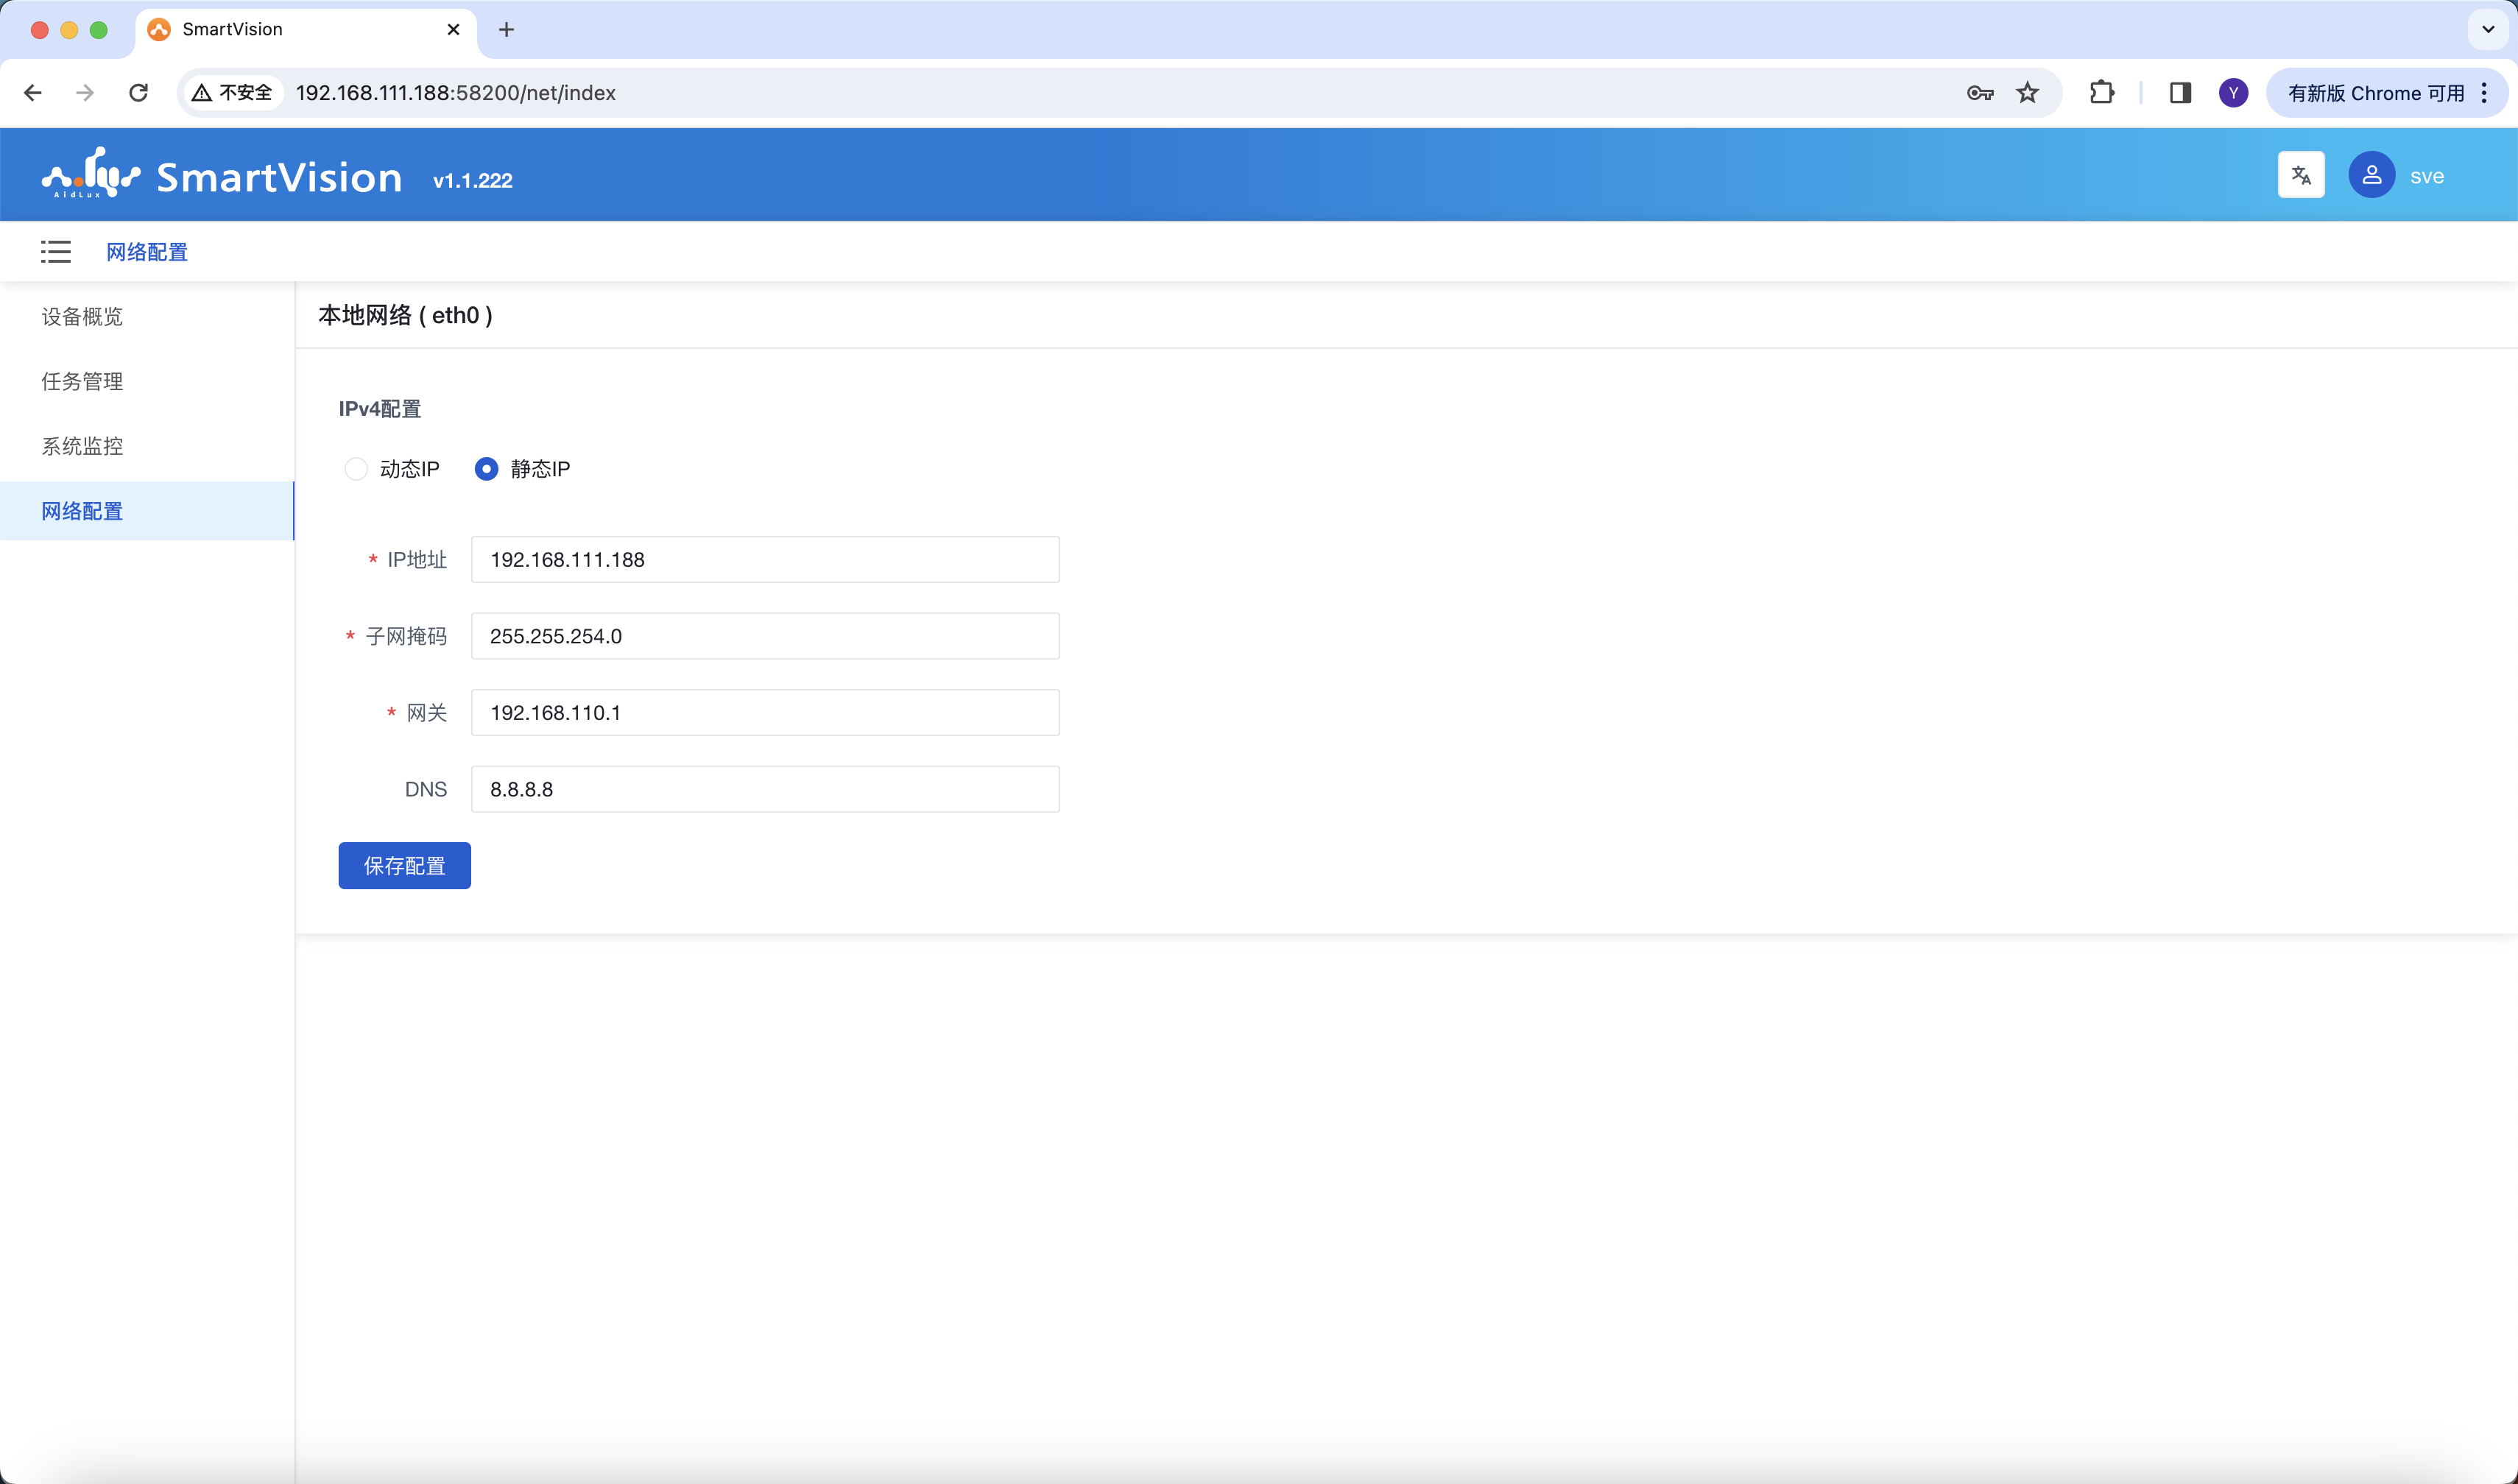The image size is (2518, 1484).
Task: Click the language translate icon
Action: pos(2301,175)
